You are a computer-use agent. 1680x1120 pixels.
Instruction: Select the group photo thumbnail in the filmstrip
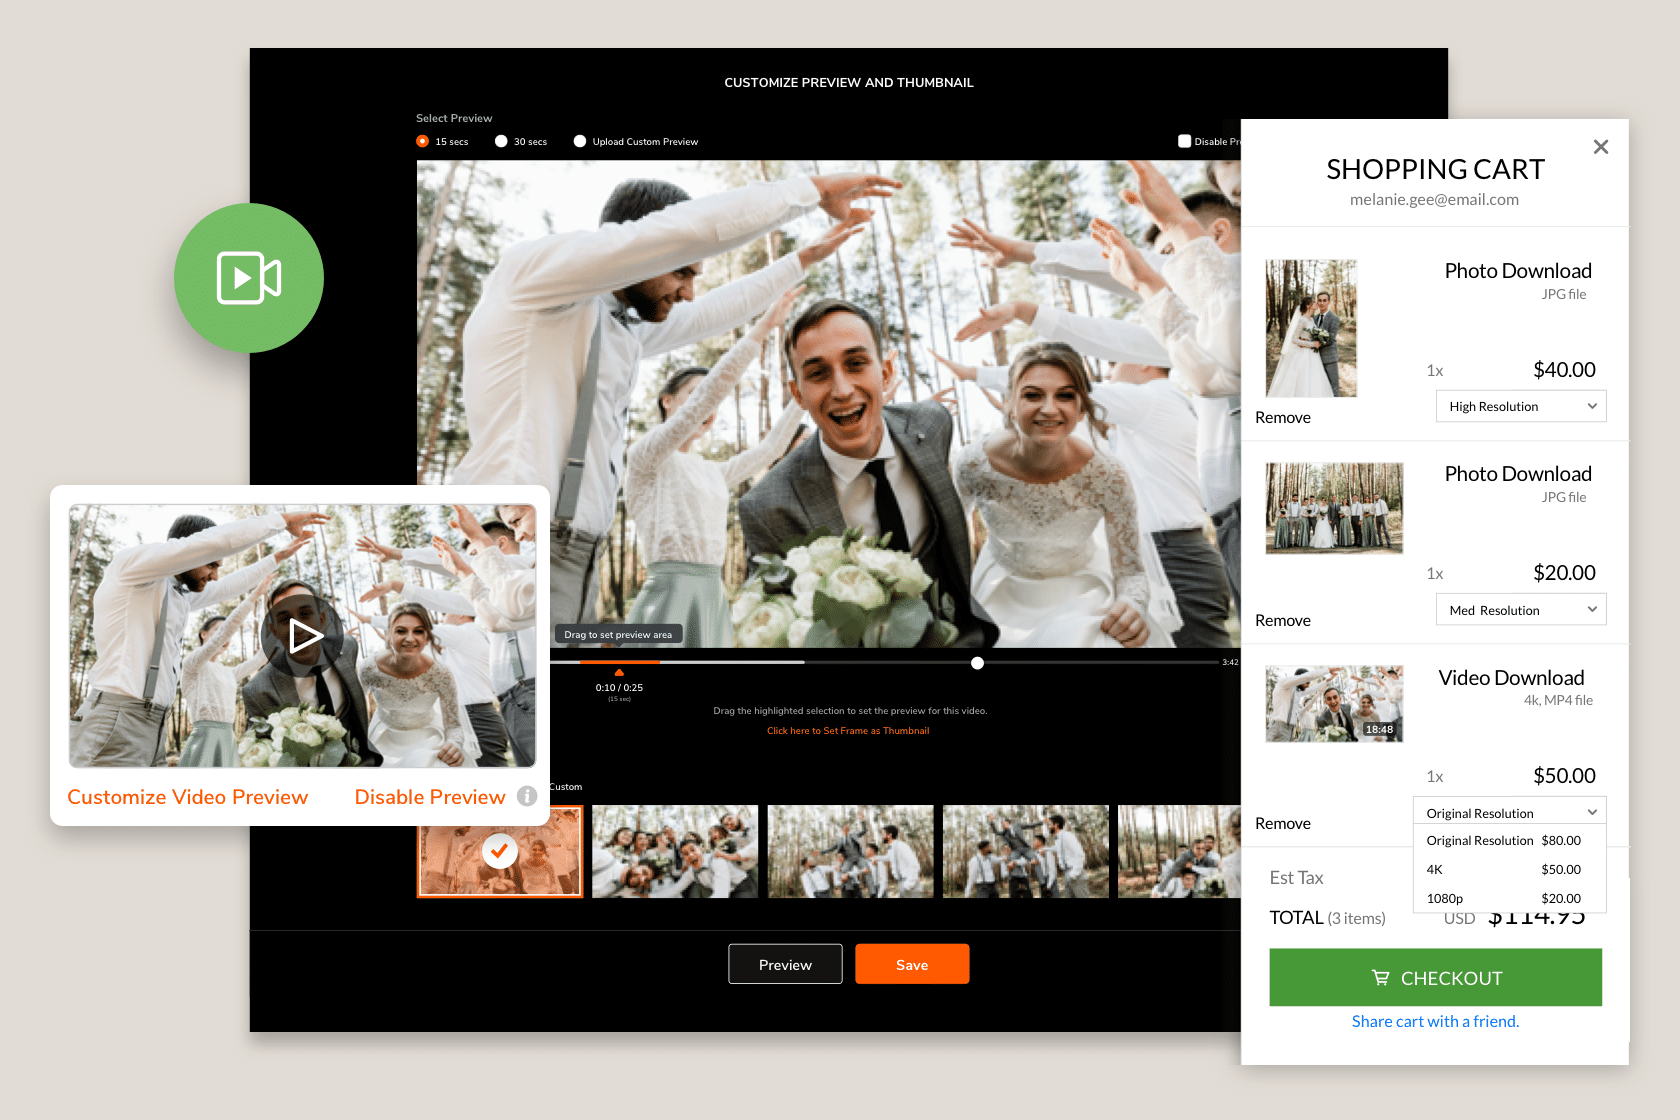pos(674,851)
